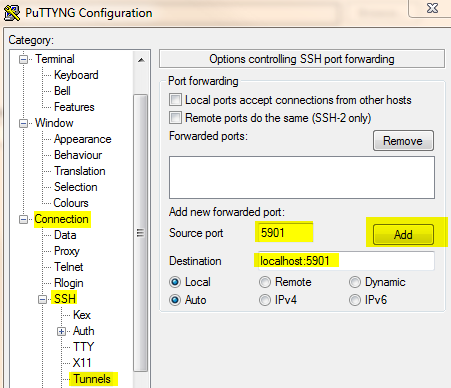The height and width of the screenshot is (388, 451).
Task: Open X11 settings
Action: click(x=82, y=363)
